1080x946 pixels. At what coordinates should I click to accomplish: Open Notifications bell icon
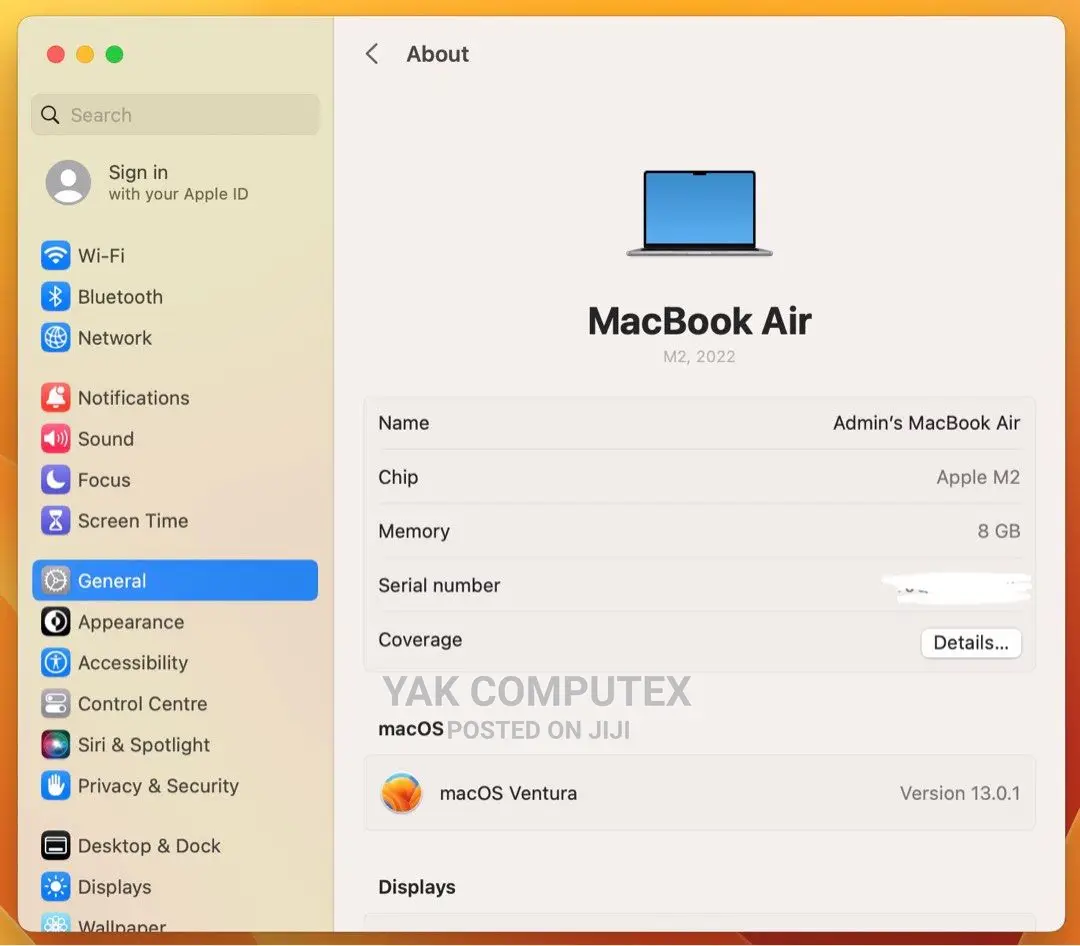point(55,398)
